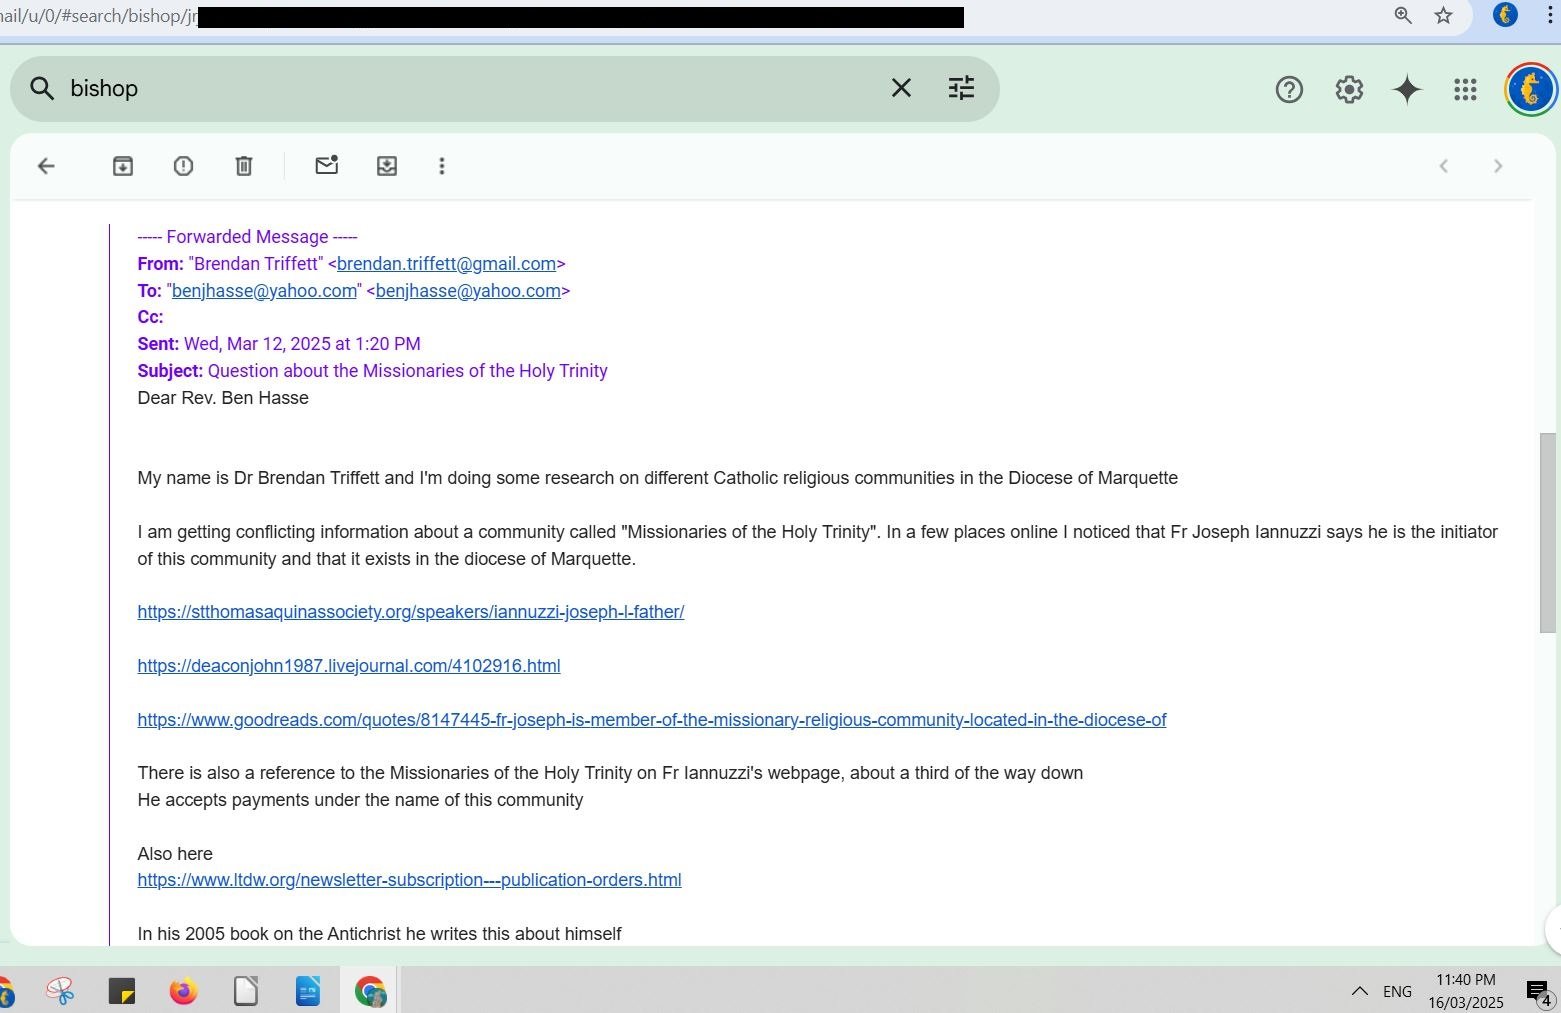
Task: Open the More options three-dot menu
Action: point(442,166)
